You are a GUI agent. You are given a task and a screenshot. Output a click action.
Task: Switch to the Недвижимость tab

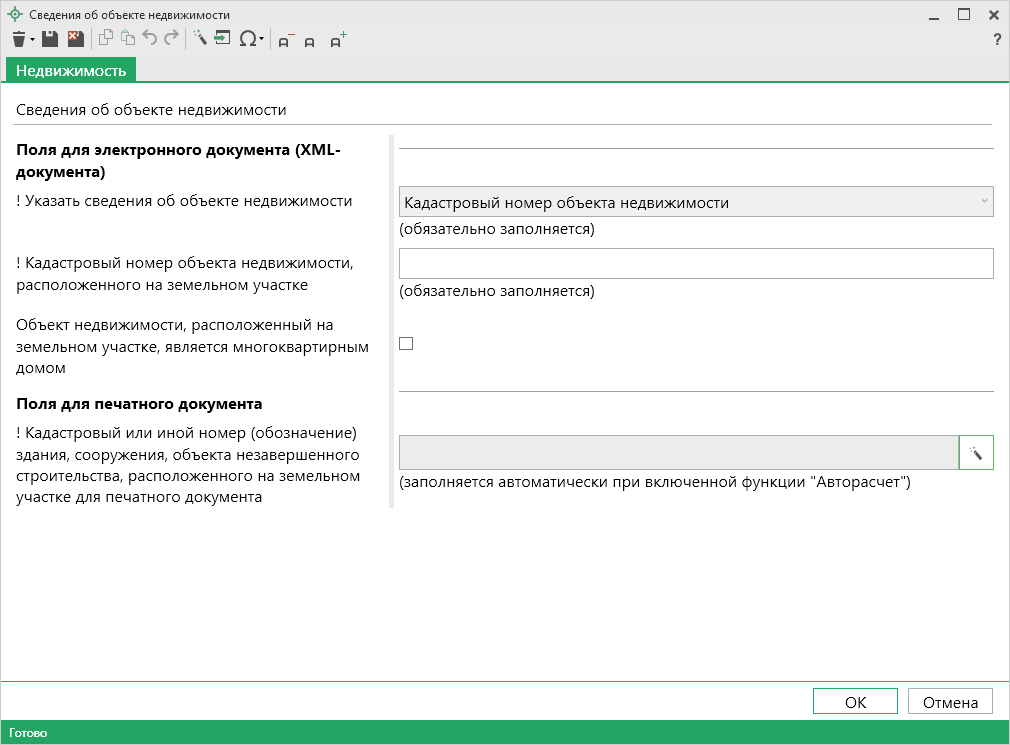(x=71, y=70)
